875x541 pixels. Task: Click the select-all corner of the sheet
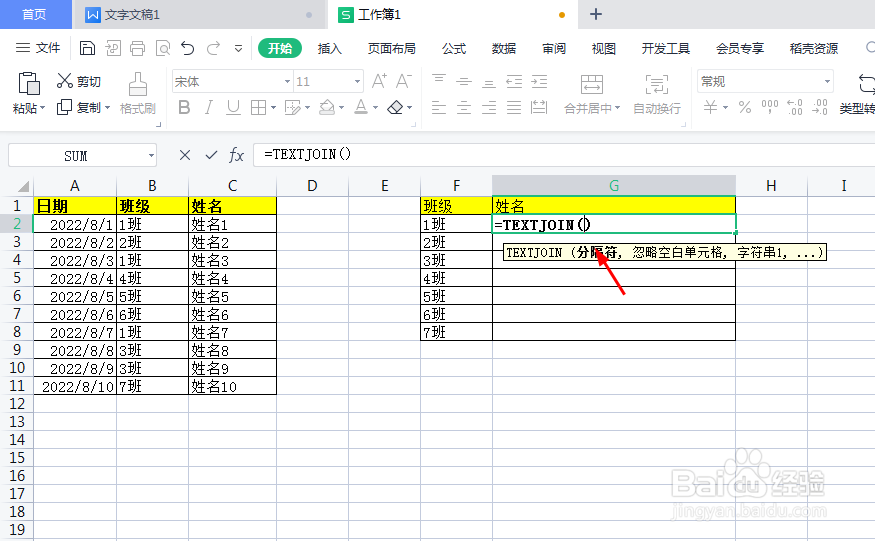click(23, 186)
